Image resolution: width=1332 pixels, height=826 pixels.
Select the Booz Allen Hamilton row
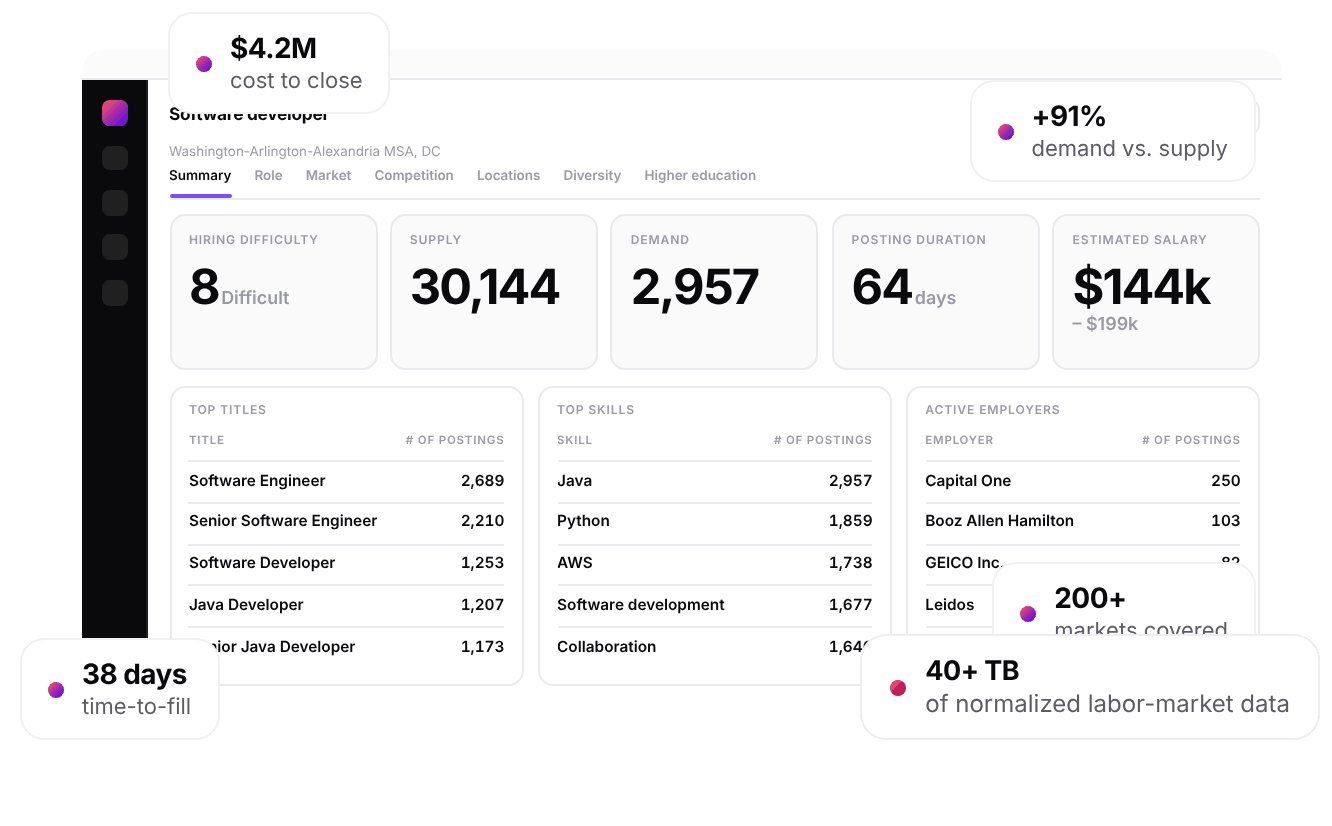(1082, 521)
